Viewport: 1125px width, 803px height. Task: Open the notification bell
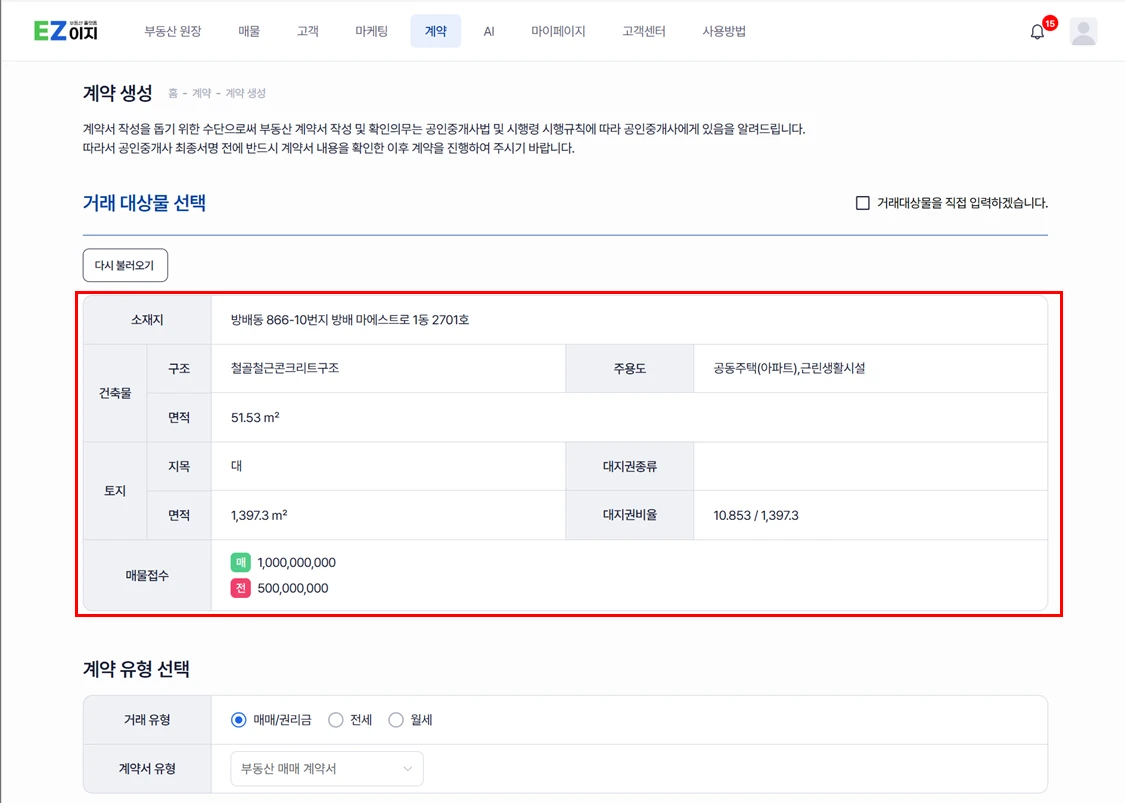pyautogui.click(x=1037, y=32)
